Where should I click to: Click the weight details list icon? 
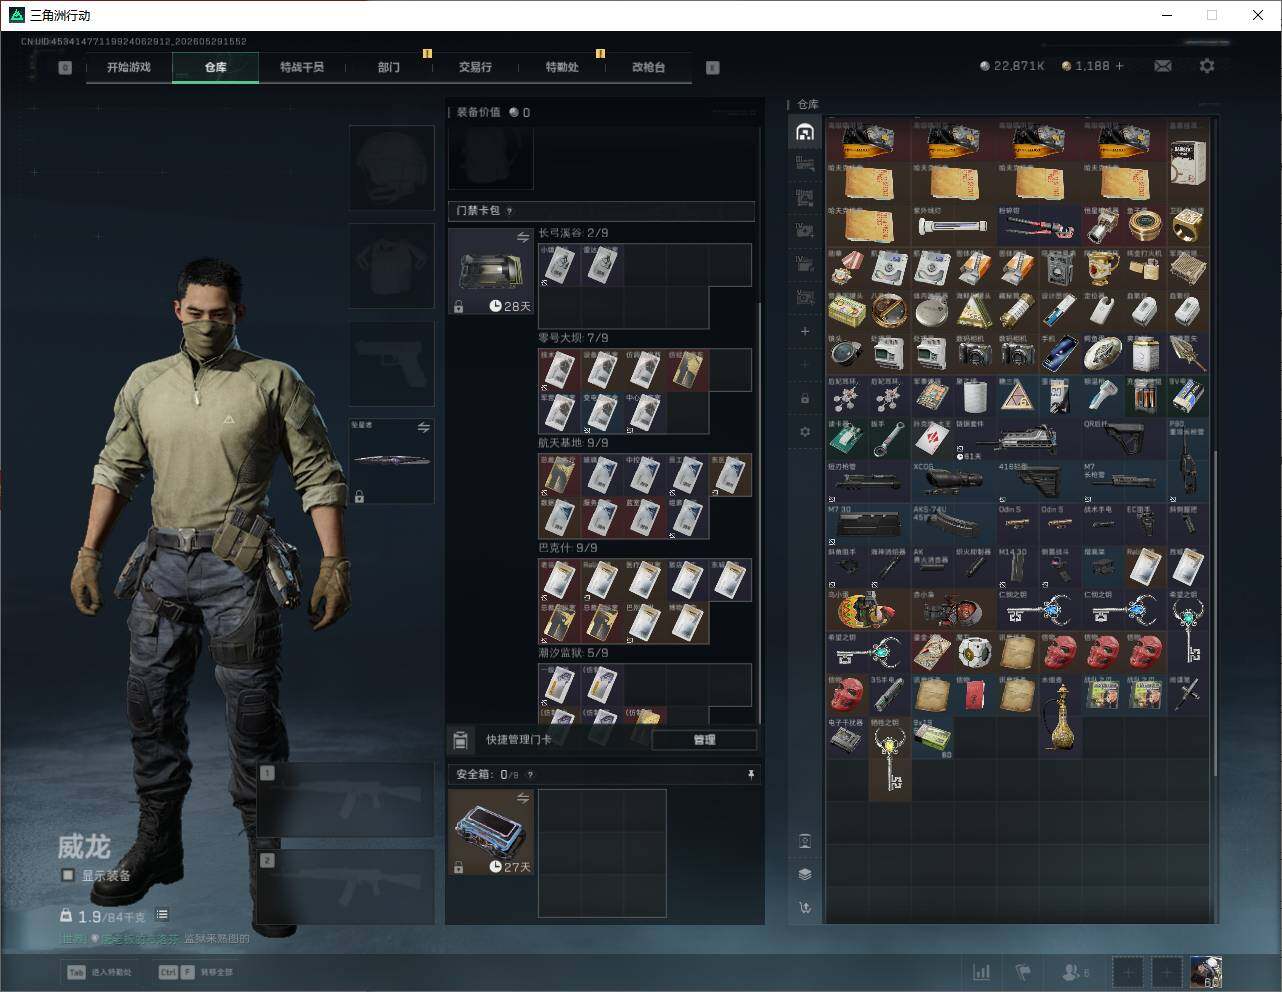click(162, 915)
